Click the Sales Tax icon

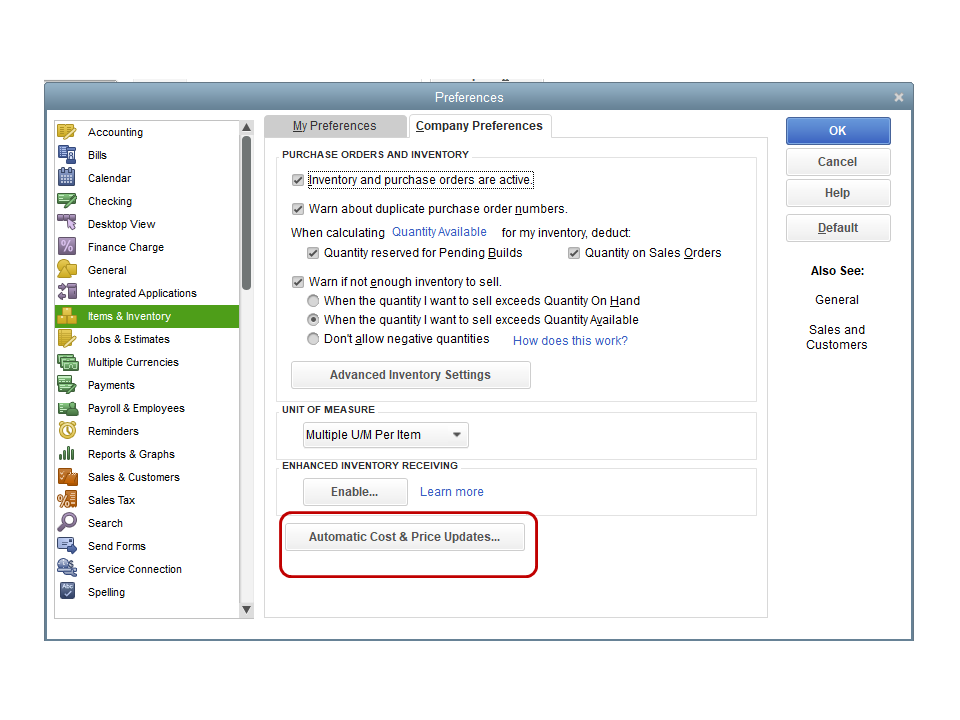point(67,500)
